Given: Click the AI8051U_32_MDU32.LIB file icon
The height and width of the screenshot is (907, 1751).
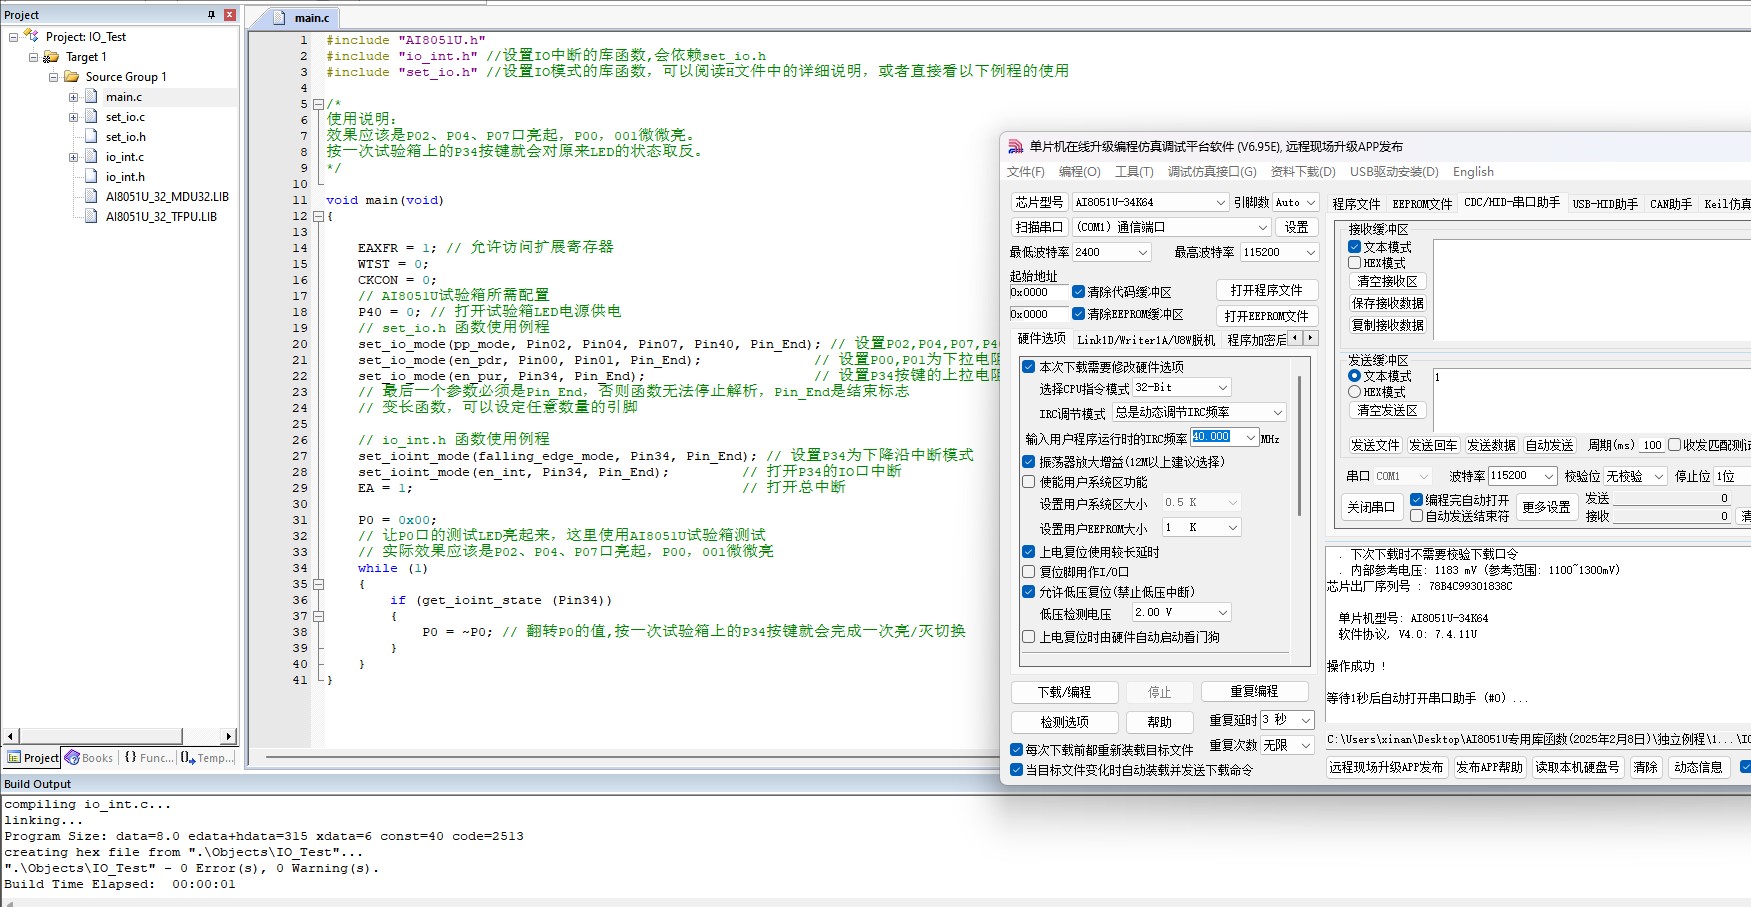Looking at the screenshot, I should click(x=91, y=196).
